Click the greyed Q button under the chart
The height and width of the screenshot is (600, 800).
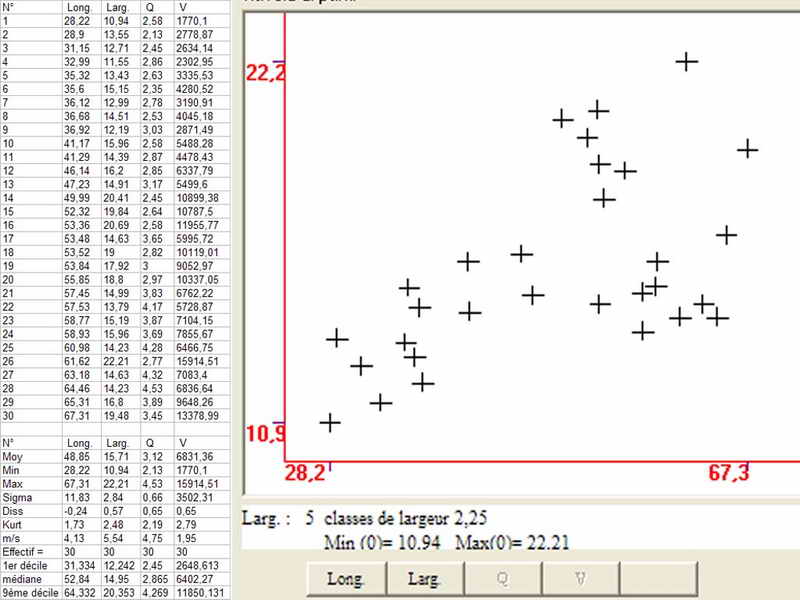click(502, 577)
